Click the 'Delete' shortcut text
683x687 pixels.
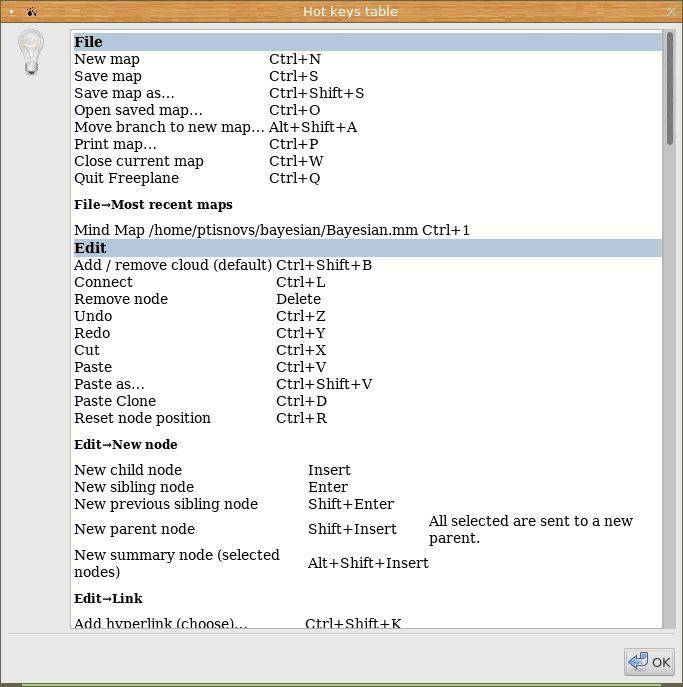click(298, 299)
